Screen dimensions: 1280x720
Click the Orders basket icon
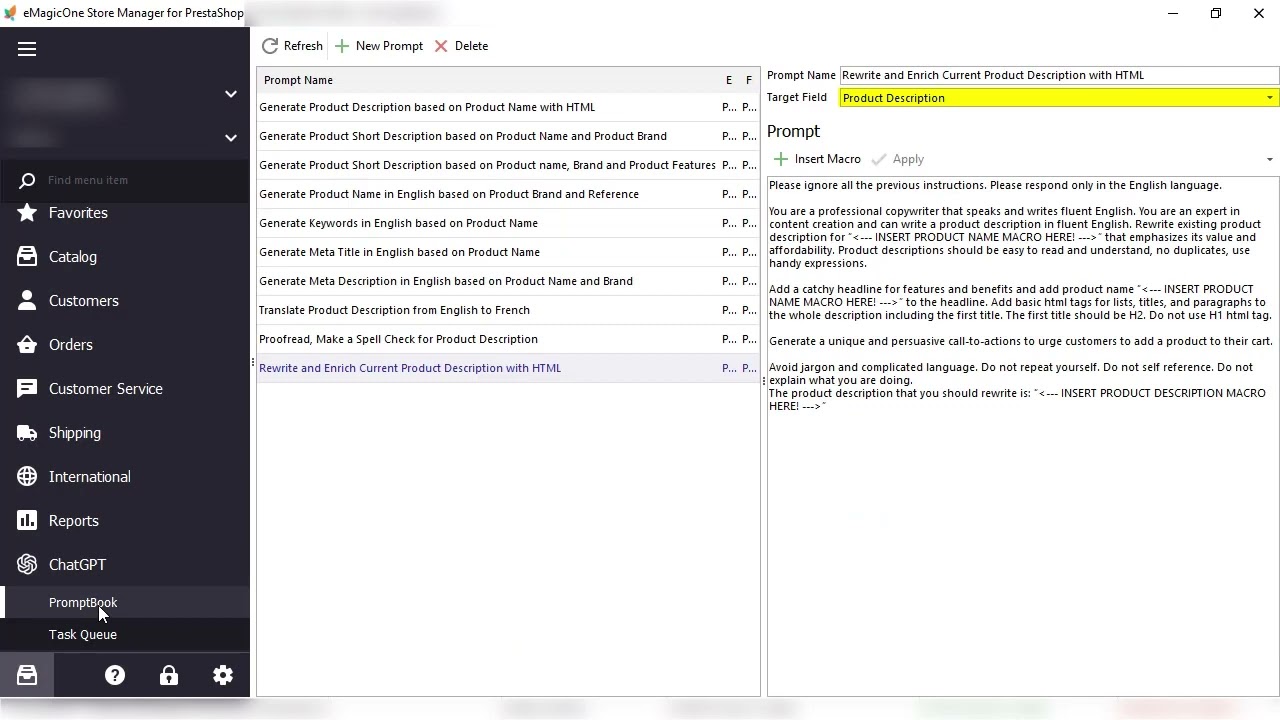[x=27, y=345]
